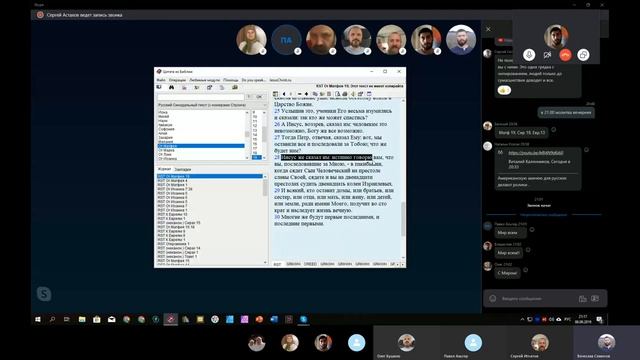Open the Windows Start menu
The width and height of the screenshot is (640, 360).
38,320
